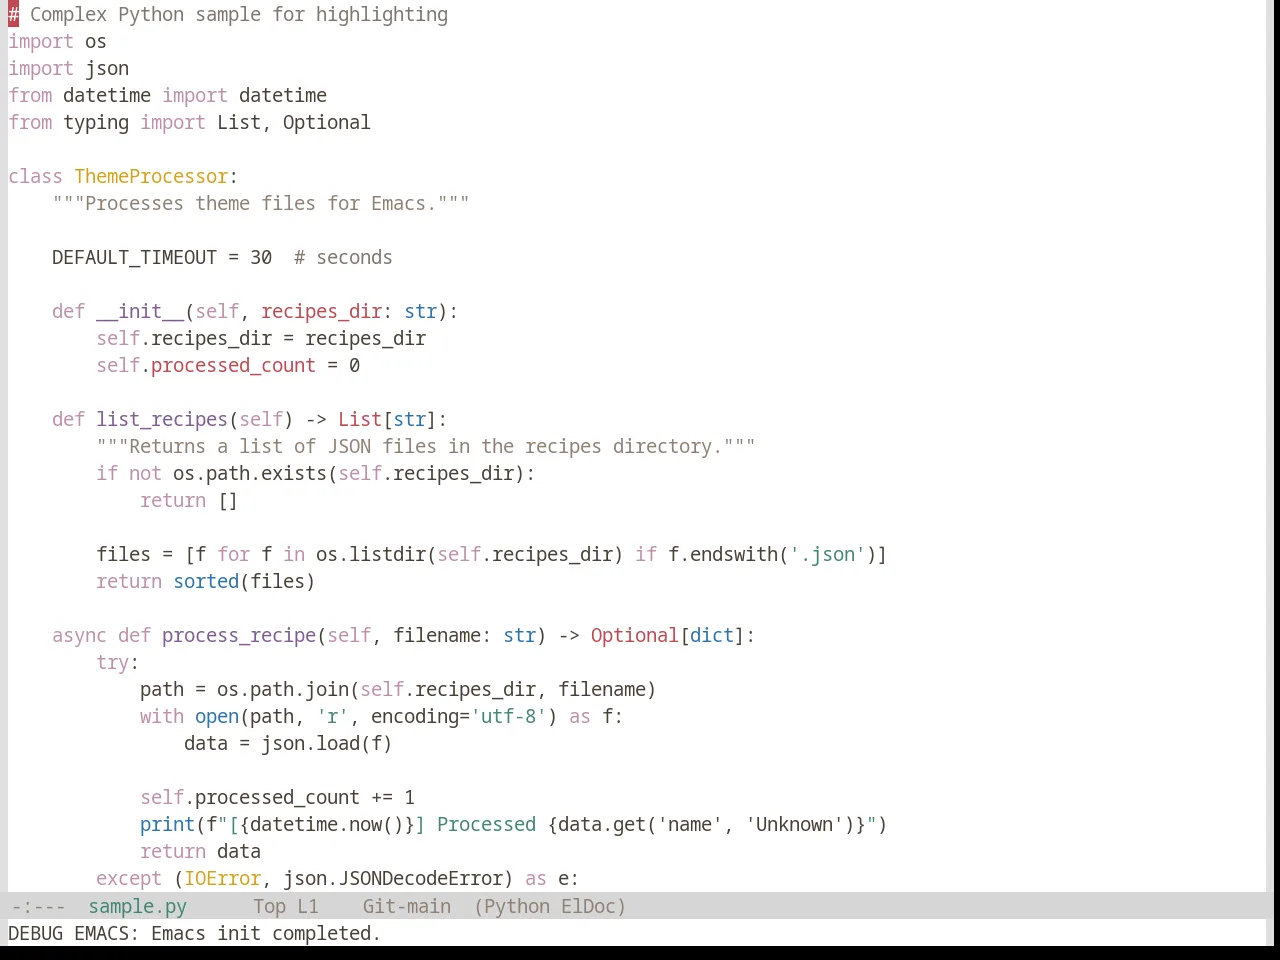Click the "Top" position indicator in mode line
Screen dimensions: 1280x960
(x=269, y=906)
